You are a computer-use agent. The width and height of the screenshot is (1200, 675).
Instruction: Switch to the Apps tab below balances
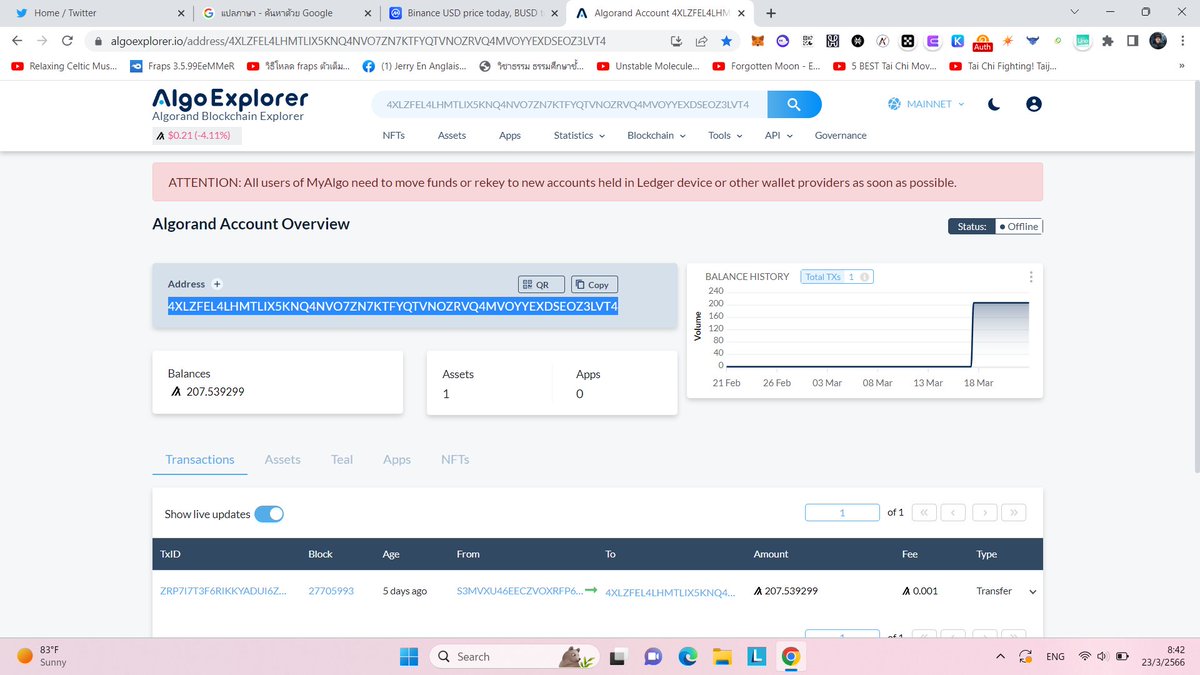pyautogui.click(x=397, y=459)
